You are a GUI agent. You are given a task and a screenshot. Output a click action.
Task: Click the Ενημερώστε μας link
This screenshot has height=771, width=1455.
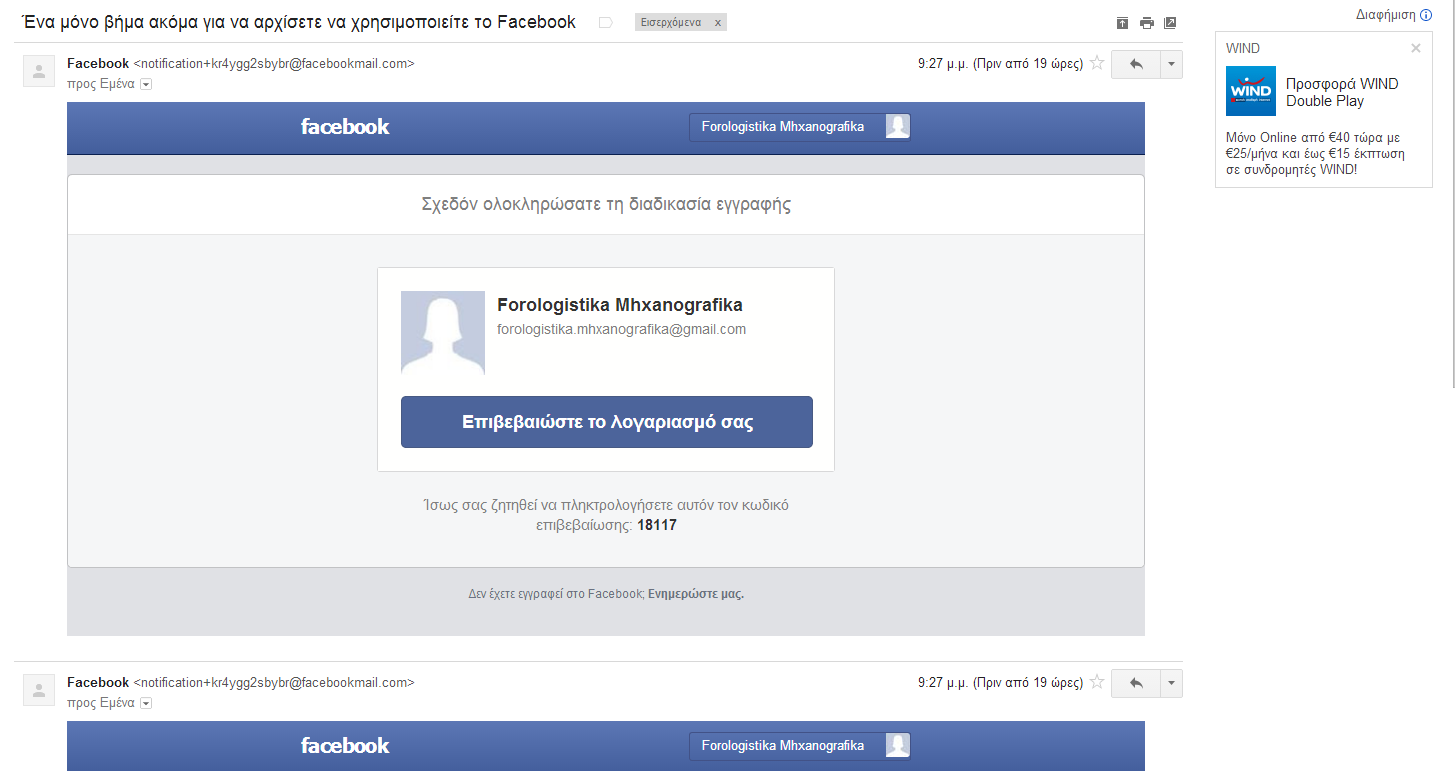pos(696,593)
